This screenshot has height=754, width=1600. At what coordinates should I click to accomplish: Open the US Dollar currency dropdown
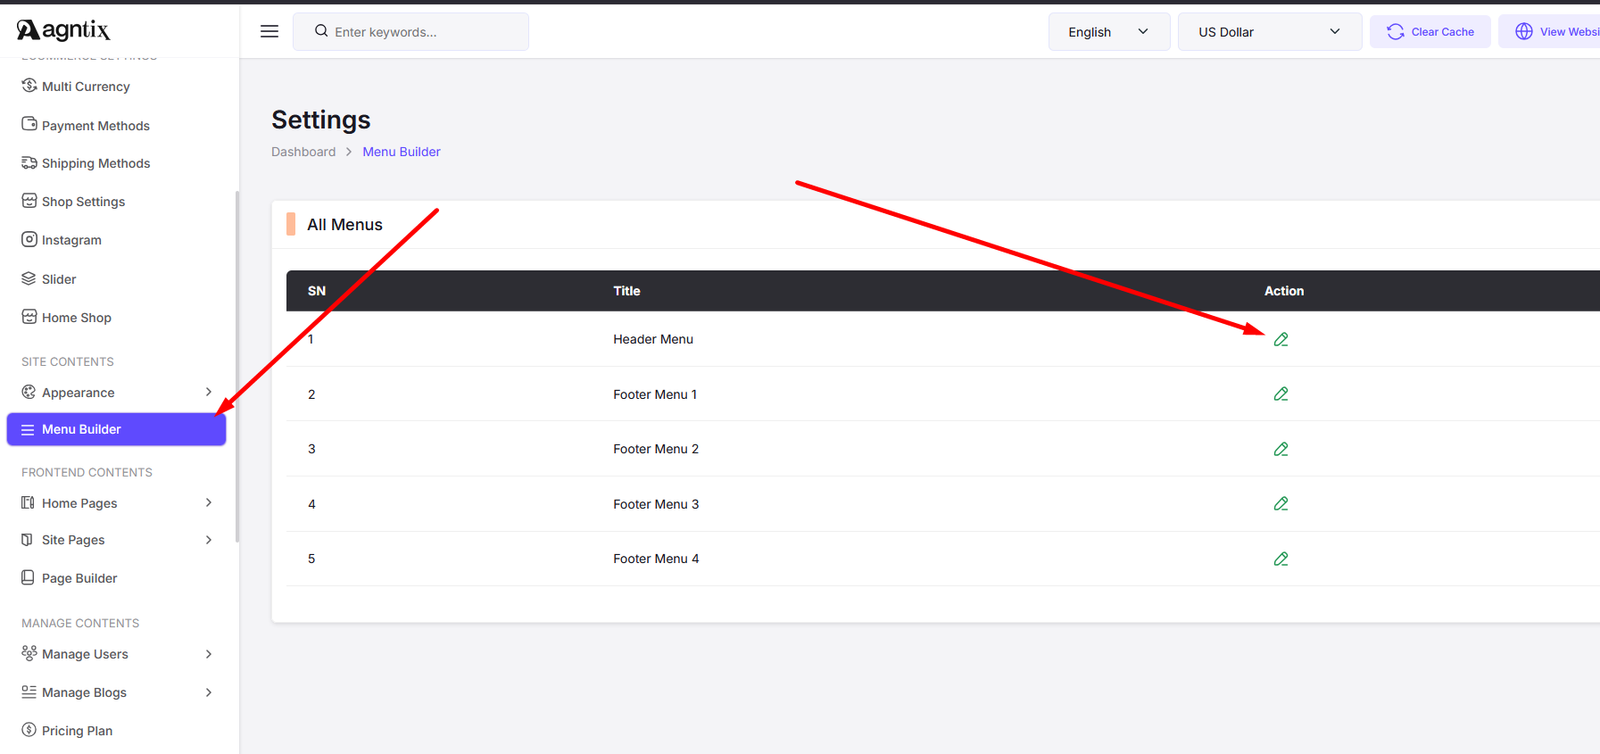click(x=1269, y=32)
